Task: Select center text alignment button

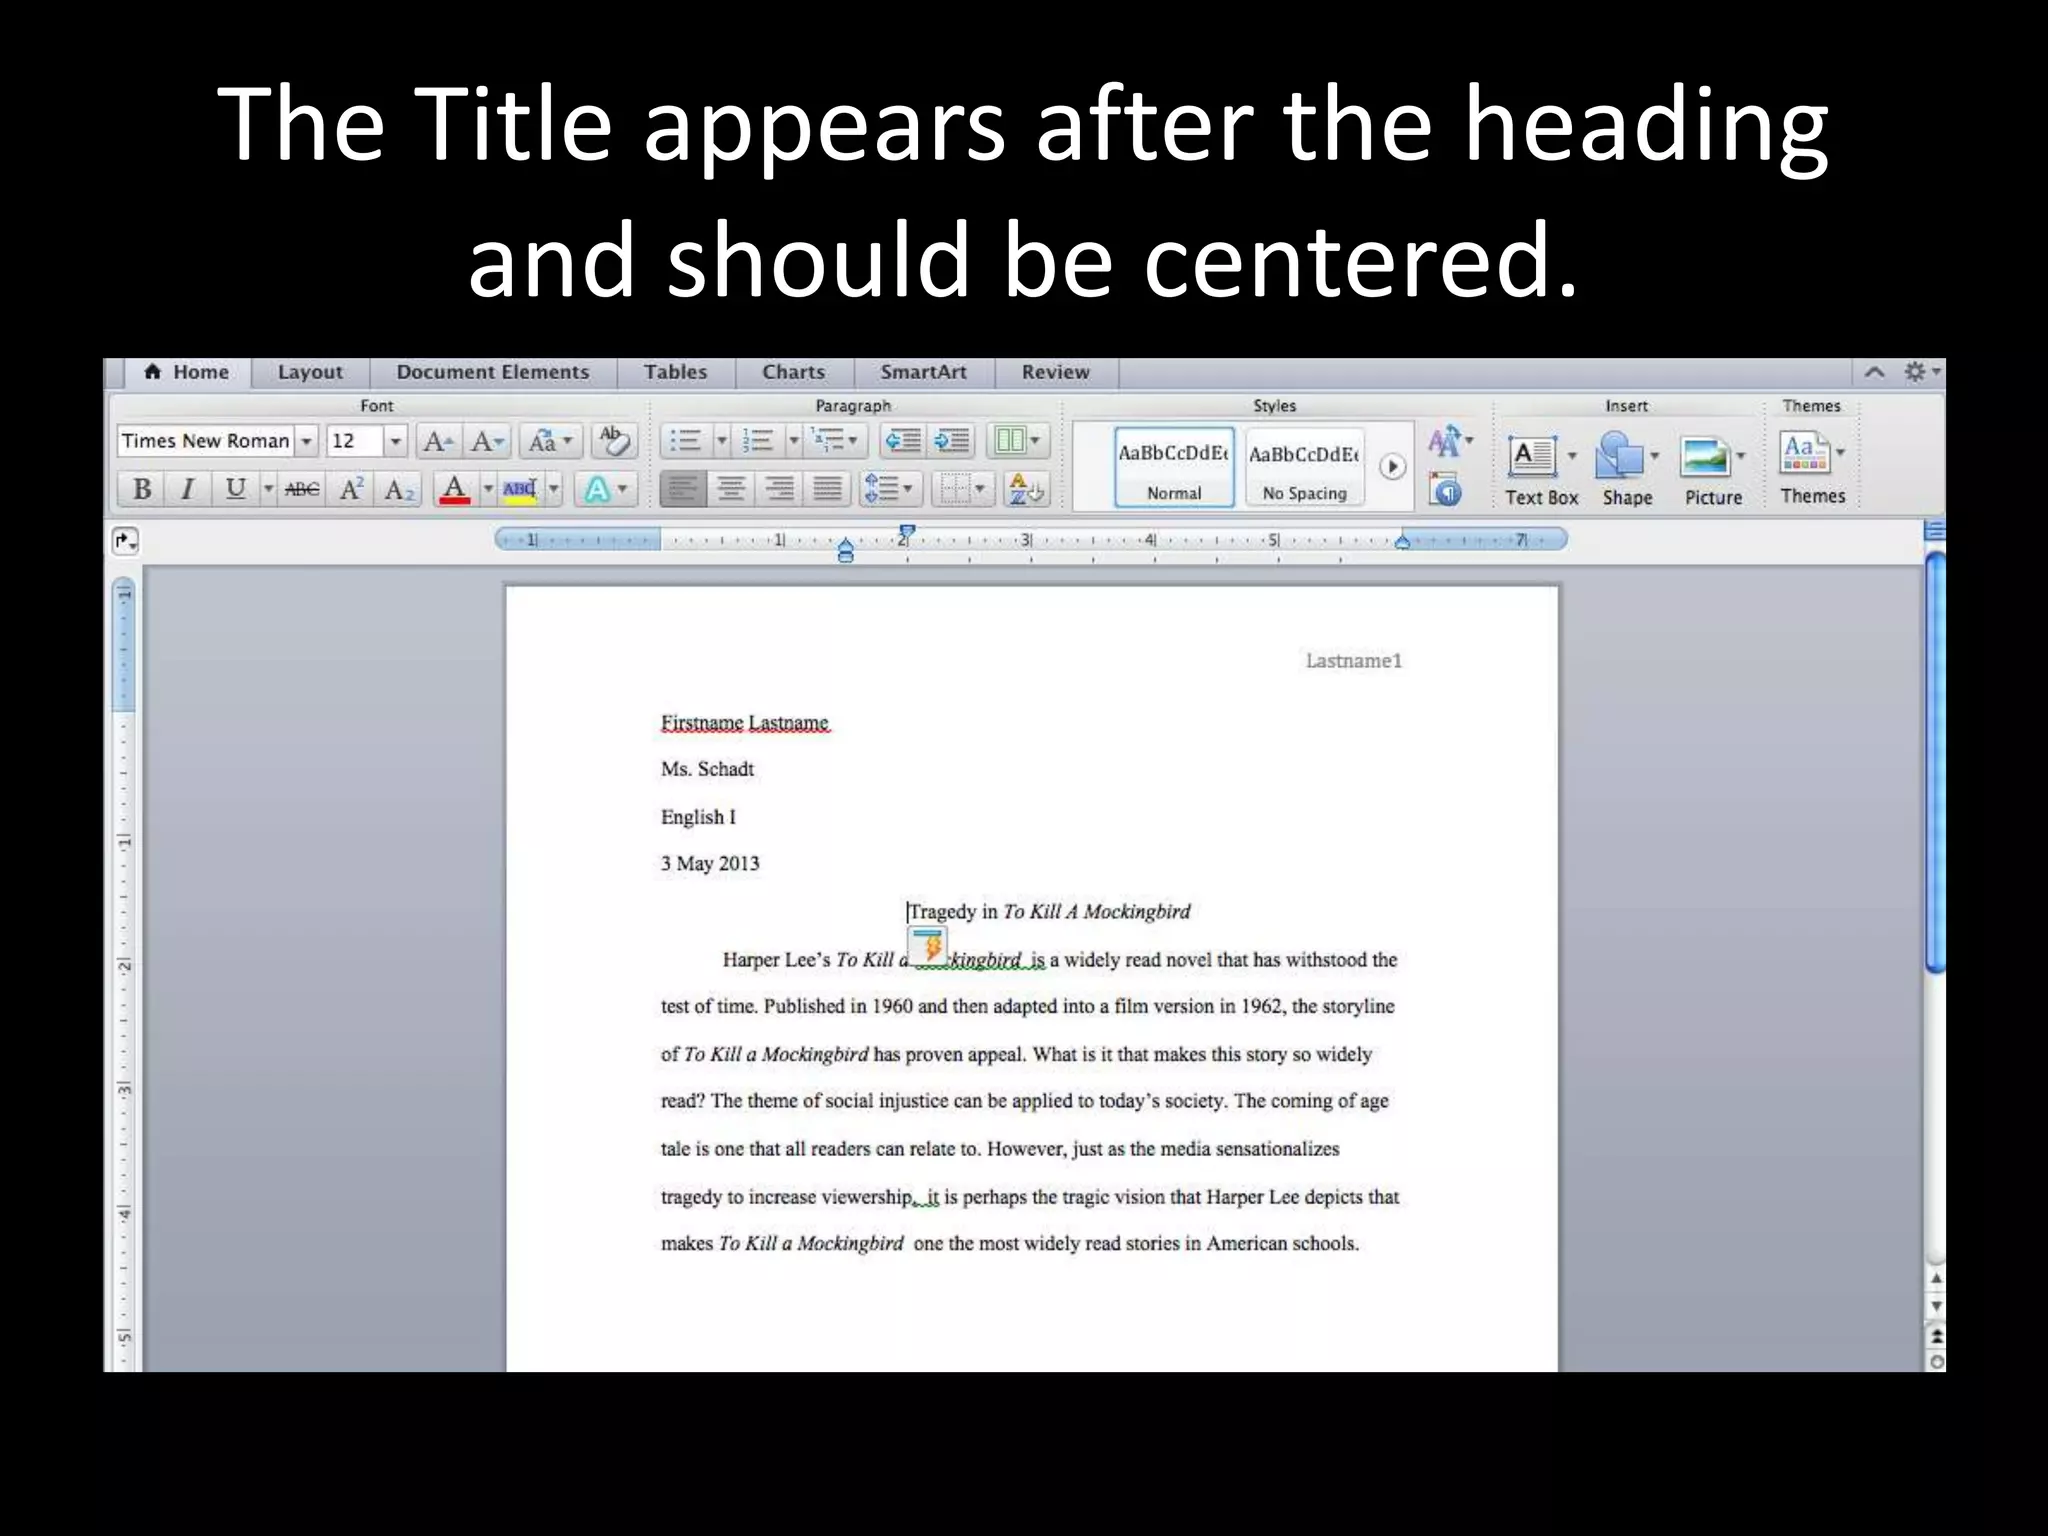Action: [731, 489]
